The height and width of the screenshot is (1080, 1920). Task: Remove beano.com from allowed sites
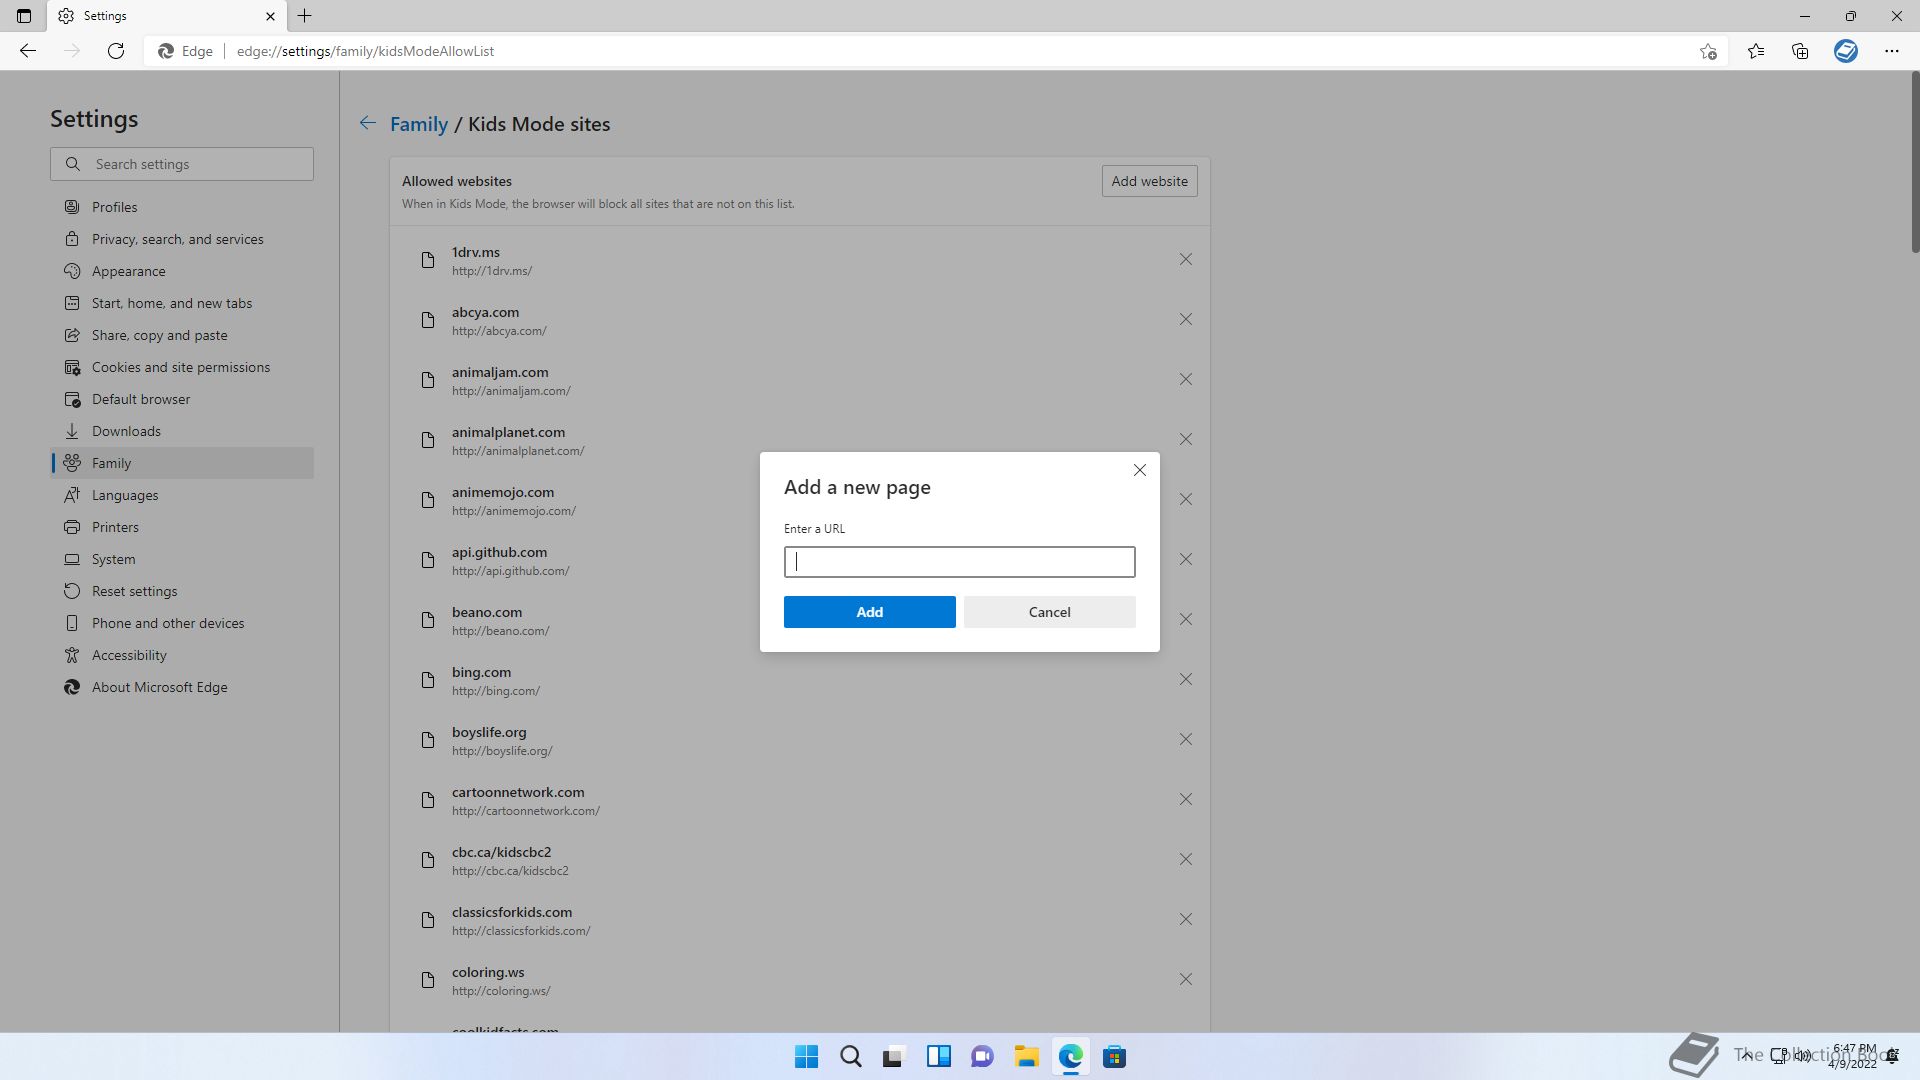pos(1185,620)
